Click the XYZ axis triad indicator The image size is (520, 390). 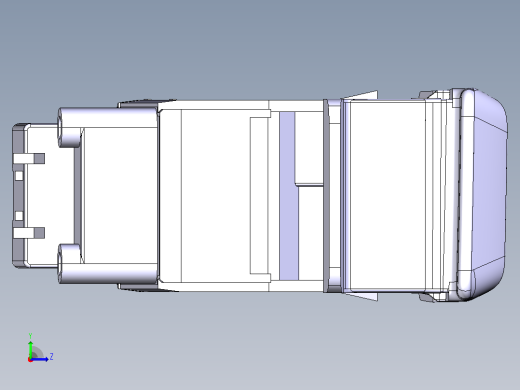(x=40, y=348)
